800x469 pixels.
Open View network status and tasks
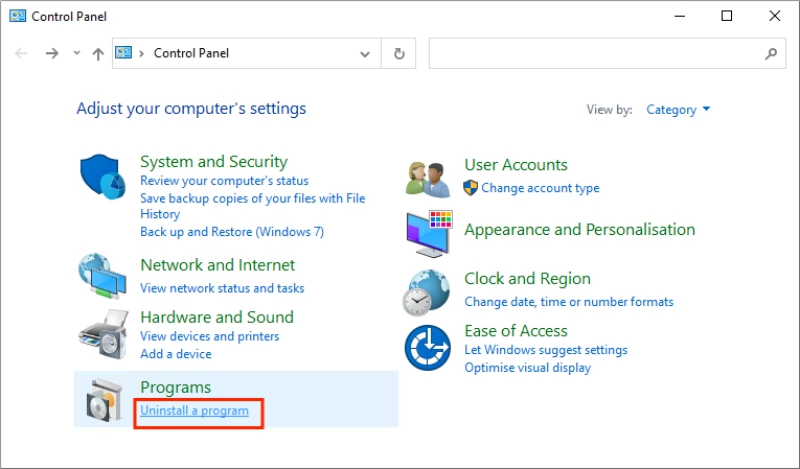tap(222, 288)
